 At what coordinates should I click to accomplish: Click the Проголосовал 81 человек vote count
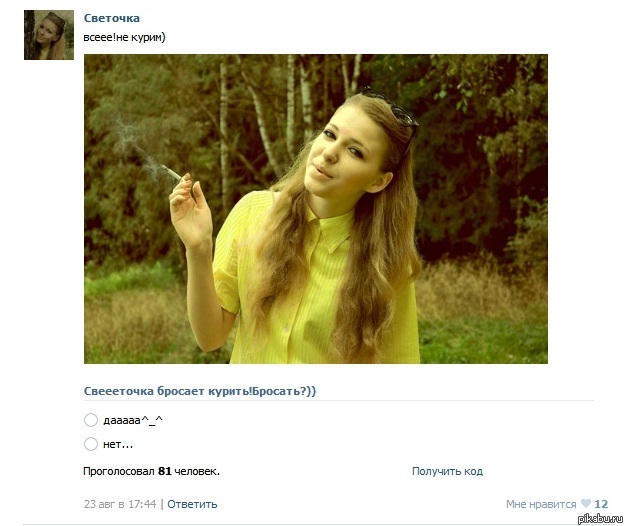tap(151, 471)
